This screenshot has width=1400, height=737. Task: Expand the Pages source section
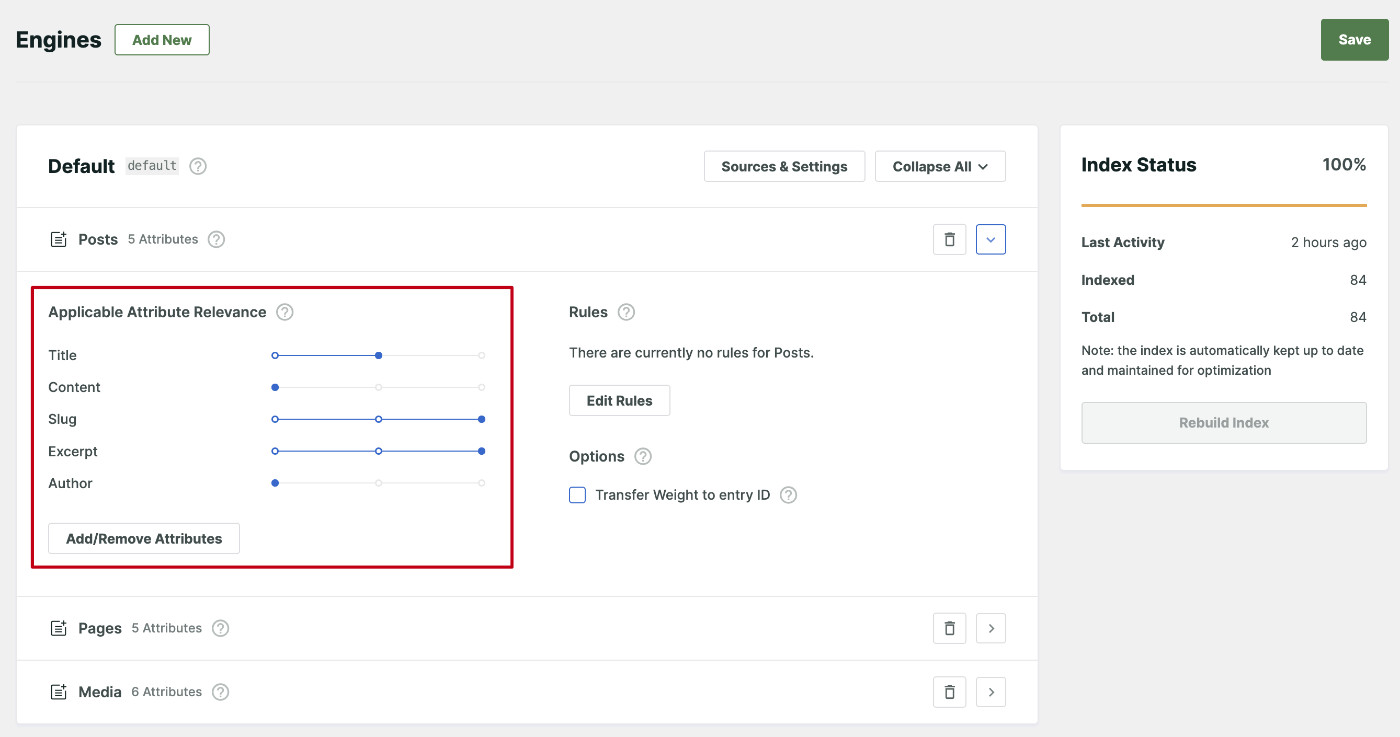click(x=991, y=628)
